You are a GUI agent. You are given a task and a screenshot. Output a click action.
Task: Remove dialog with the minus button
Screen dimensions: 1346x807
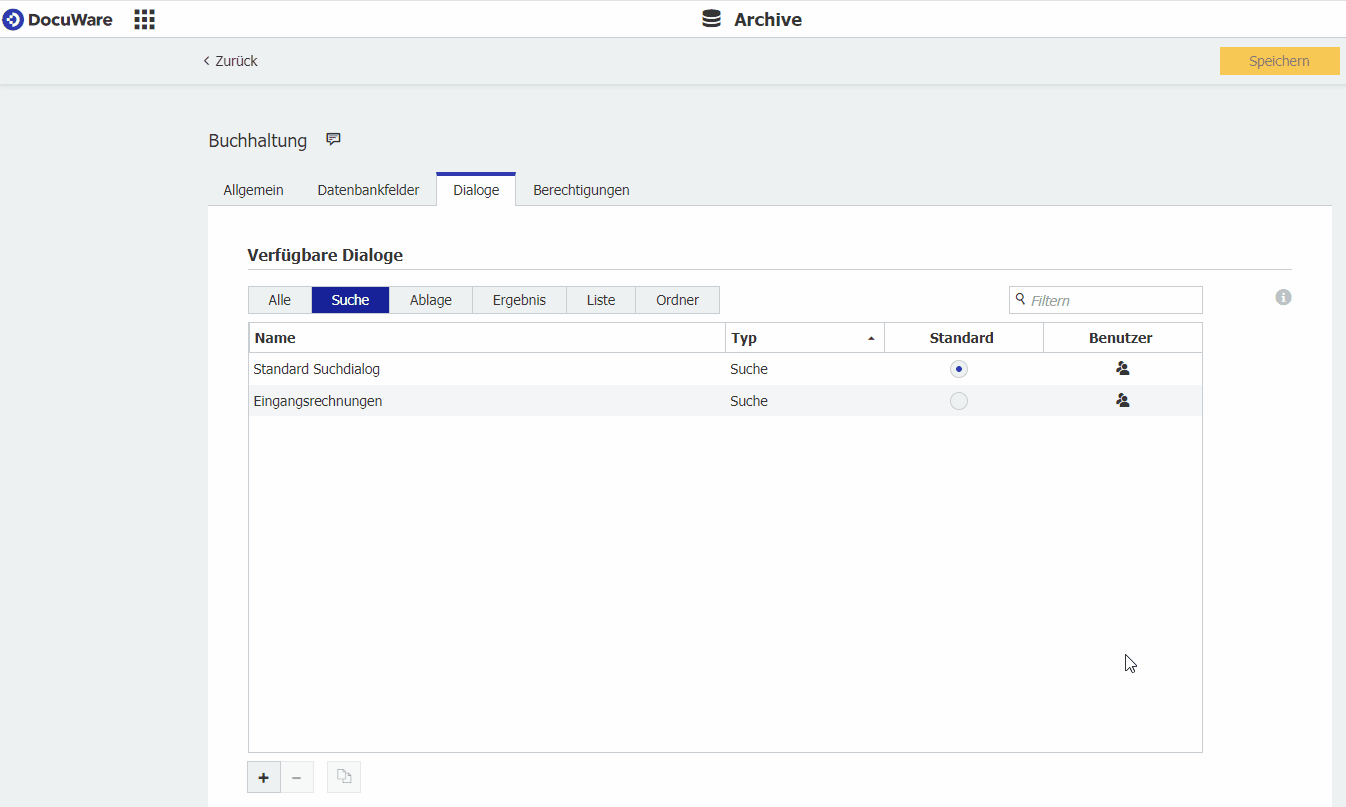297,777
